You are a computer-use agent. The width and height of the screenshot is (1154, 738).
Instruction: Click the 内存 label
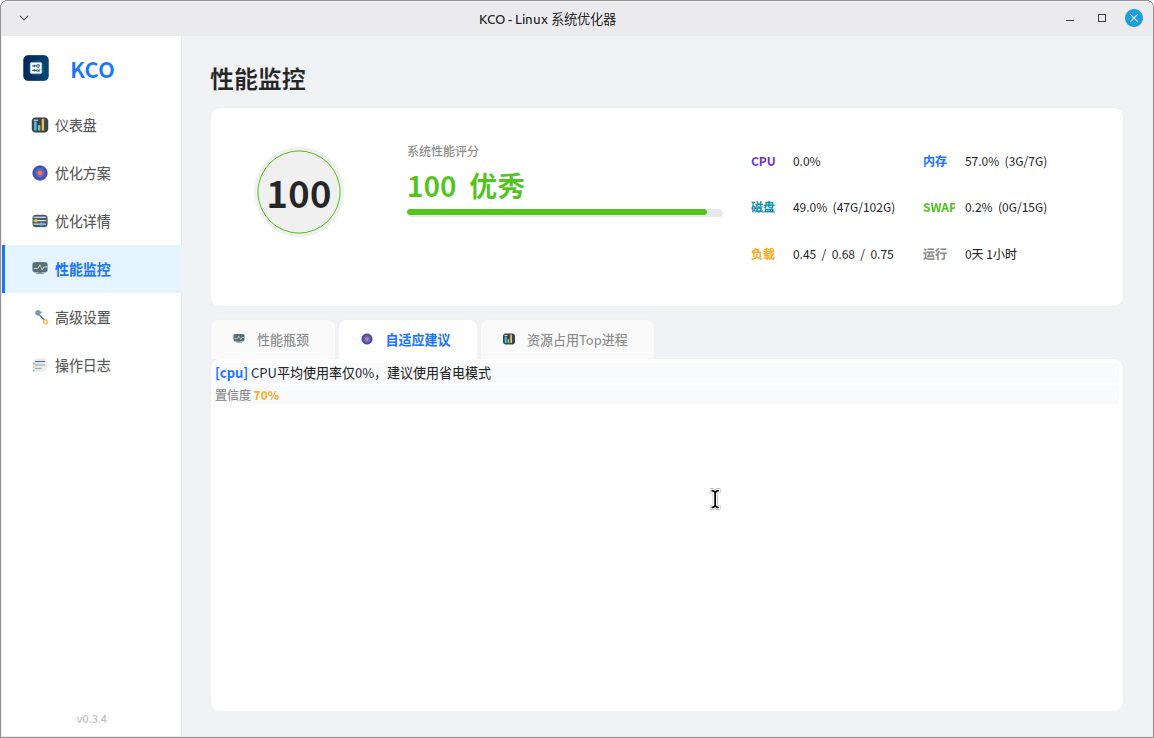coord(935,161)
